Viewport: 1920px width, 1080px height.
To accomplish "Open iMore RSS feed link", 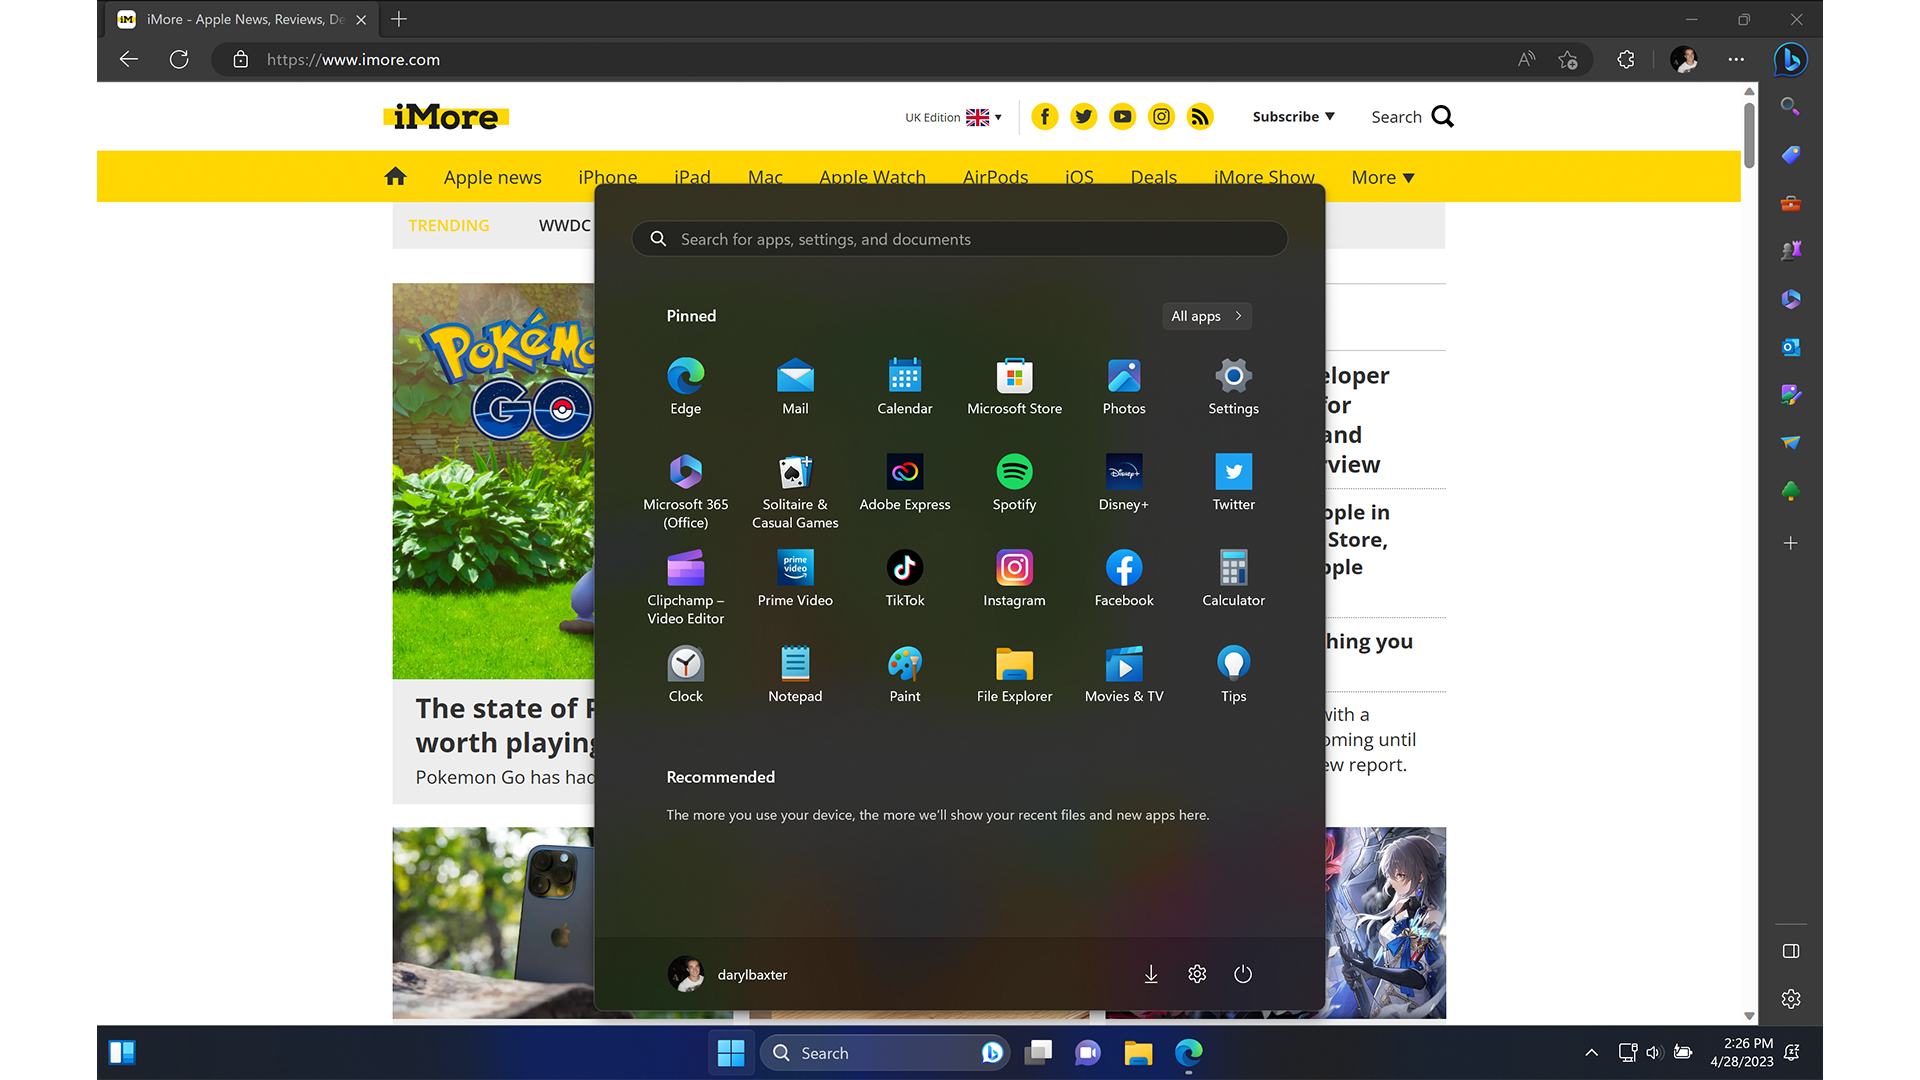I will 1200,117.
